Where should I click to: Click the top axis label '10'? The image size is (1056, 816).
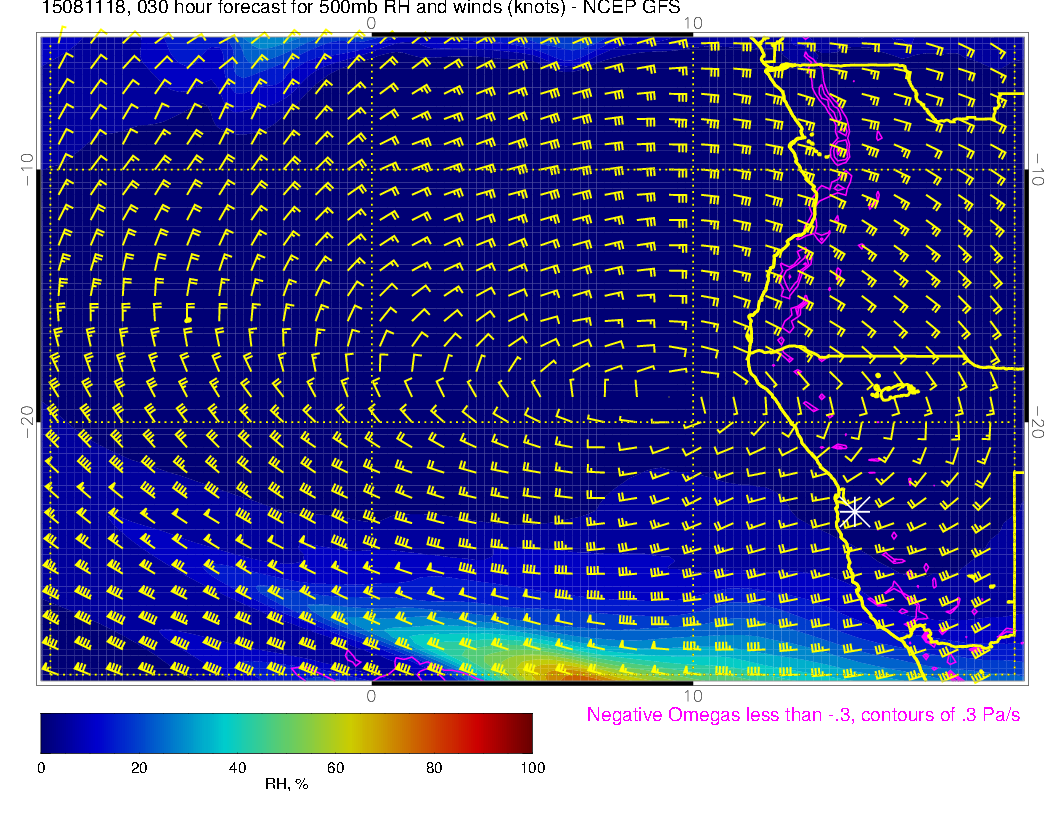click(x=693, y=23)
